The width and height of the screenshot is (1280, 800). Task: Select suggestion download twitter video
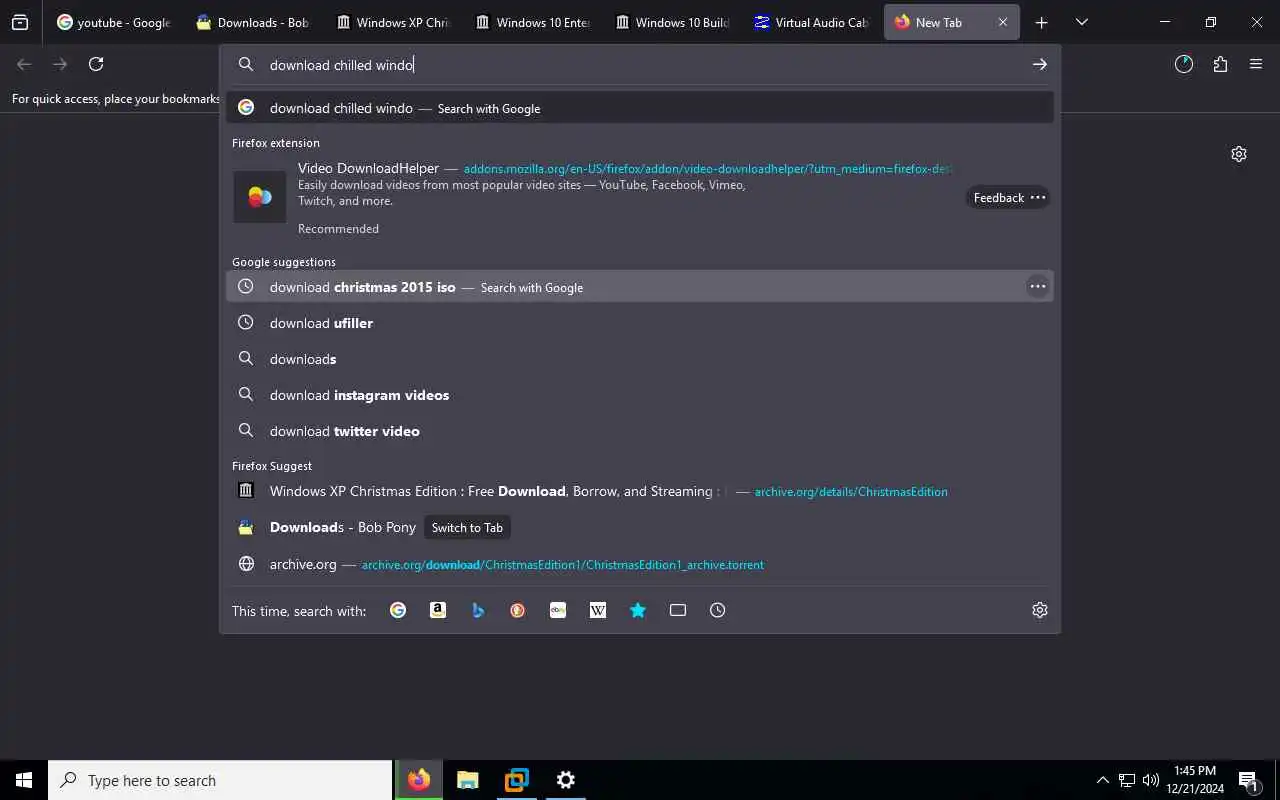[640, 431]
